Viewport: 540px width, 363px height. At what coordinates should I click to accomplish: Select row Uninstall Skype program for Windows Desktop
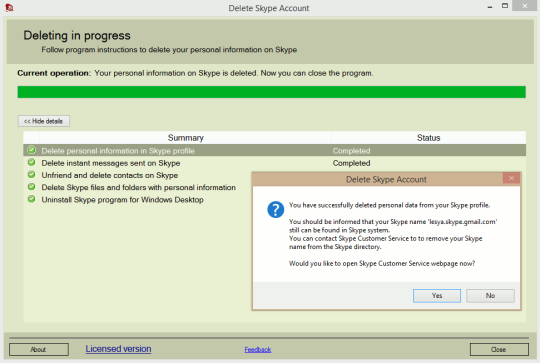tap(137, 200)
